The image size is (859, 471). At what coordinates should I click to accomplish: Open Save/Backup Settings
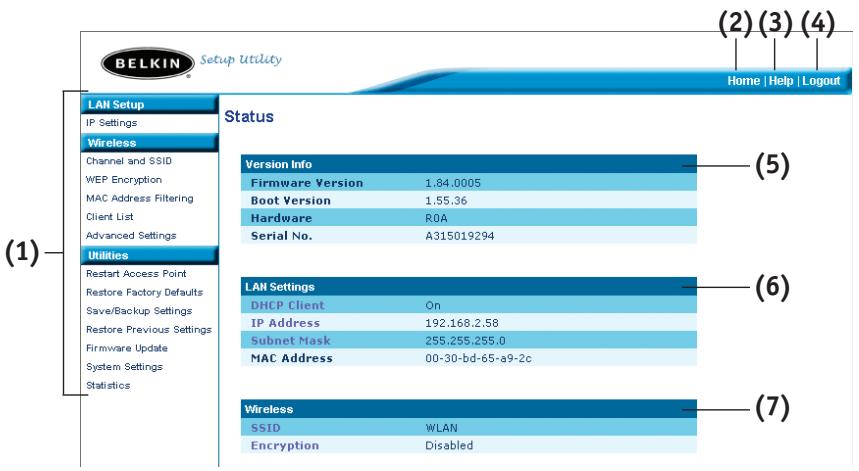[x=139, y=311]
